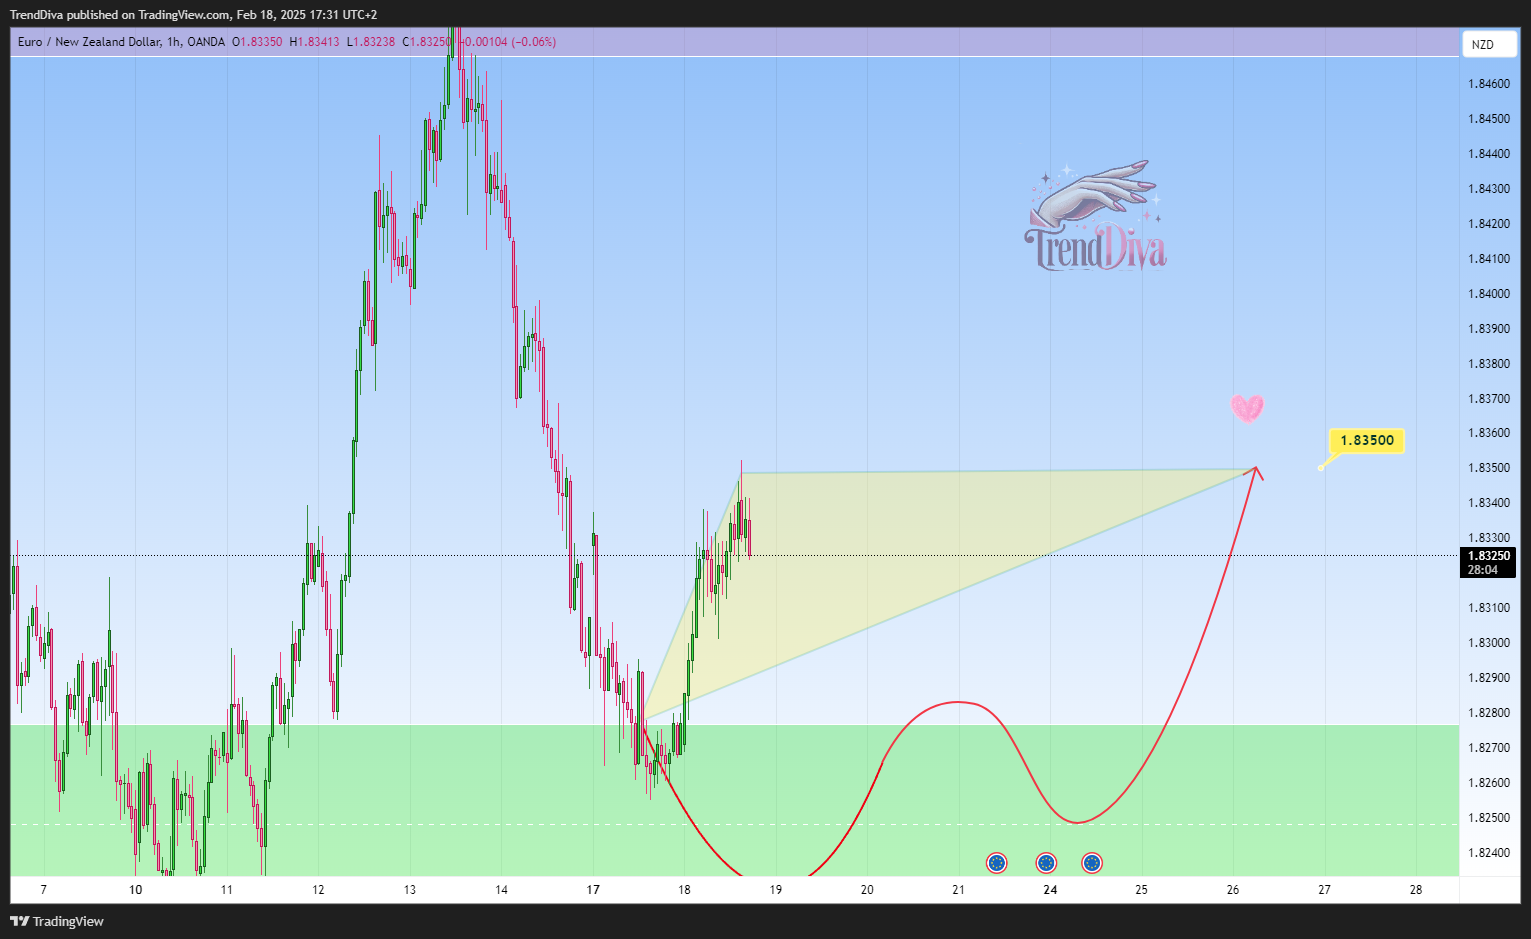Click the red projected arrow tip near 1.83500
The image size is (1531, 939).
point(1256,470)
